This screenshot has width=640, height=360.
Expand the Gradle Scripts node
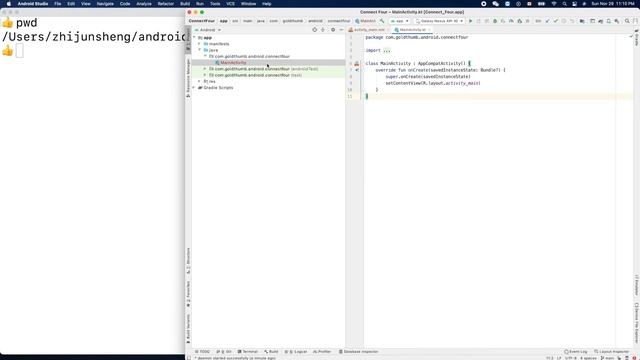click(x=194, y=88)
